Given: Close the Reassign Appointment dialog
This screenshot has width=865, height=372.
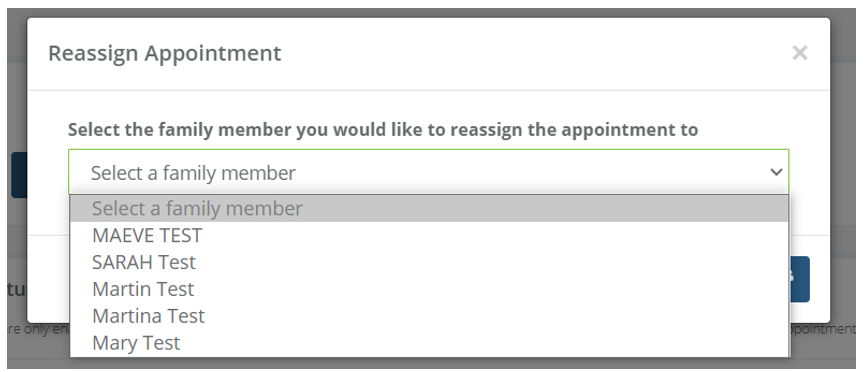Looking at the screenshot, I should click(799, 53).
